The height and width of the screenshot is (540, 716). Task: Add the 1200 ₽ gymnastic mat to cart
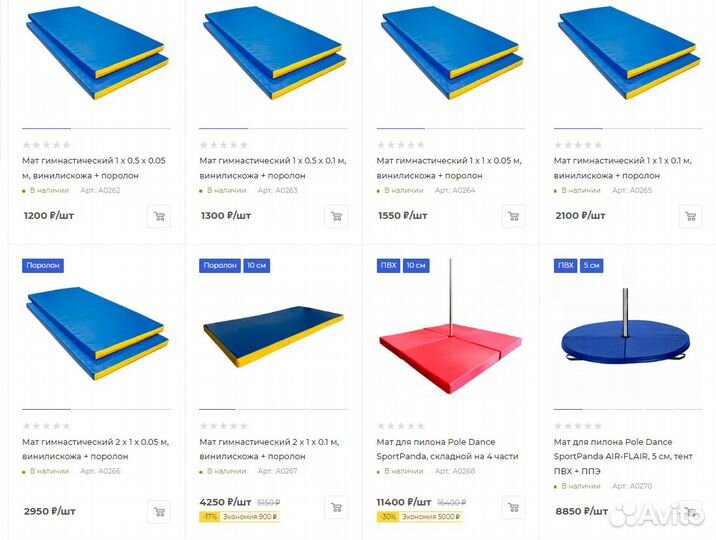(159, 216)
